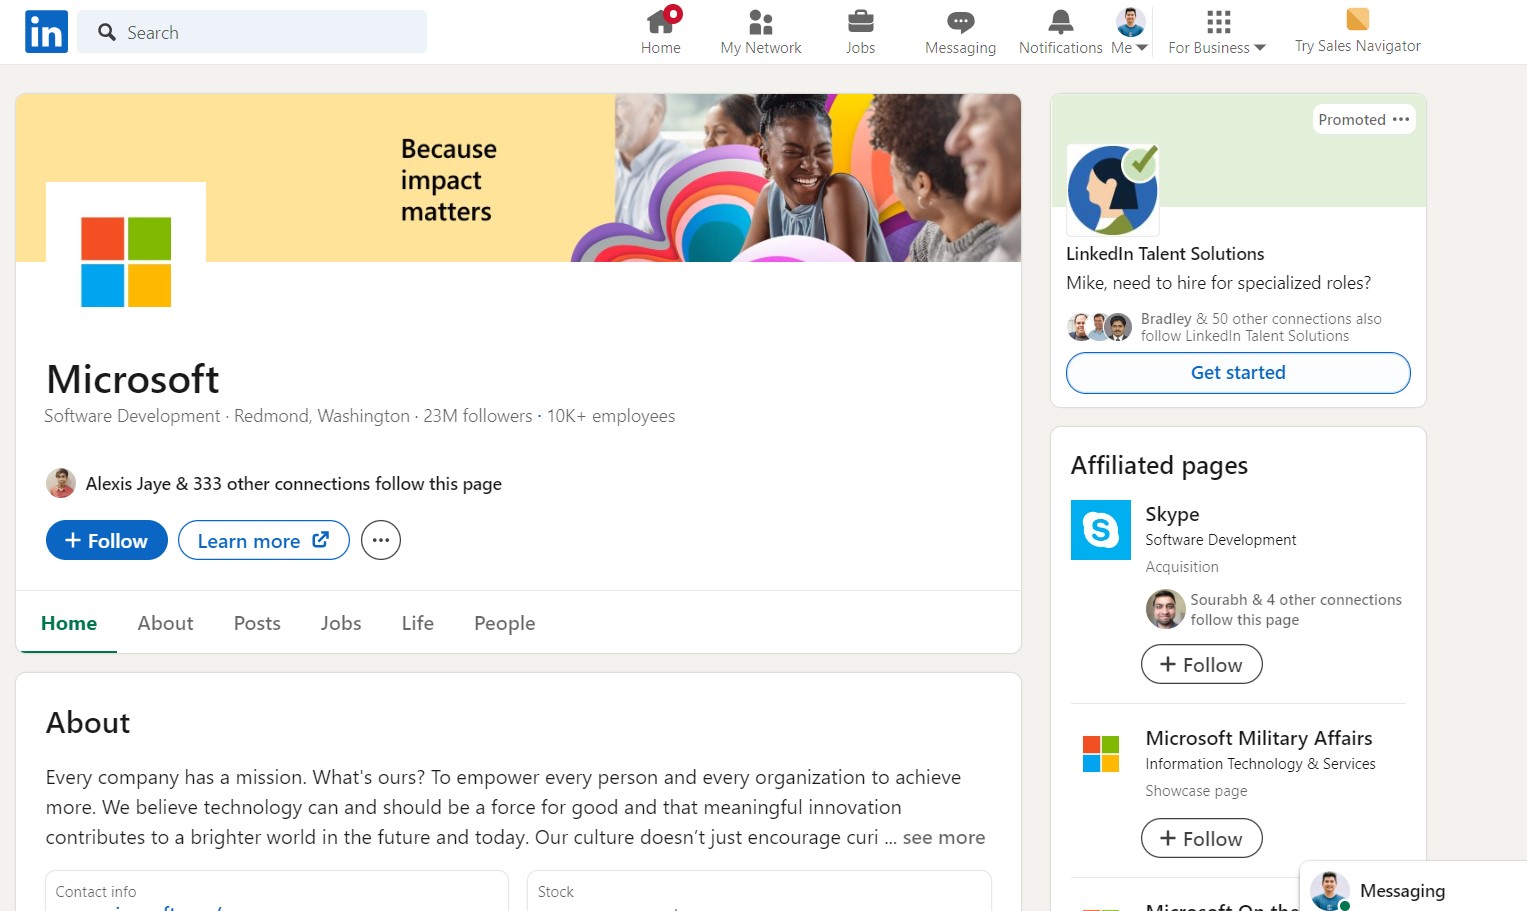
Task: Open the Jobs tab on company page
Action: tap(341, 623)
